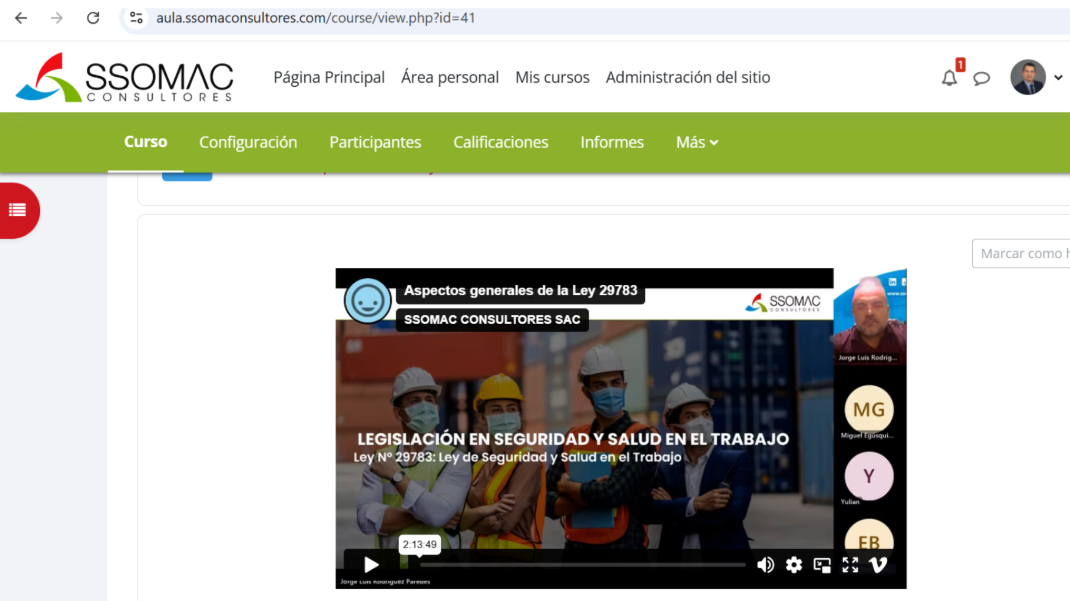Open the user profile menu
Image resolution: width=1070 pixels, height=601 pixels.
(x=1036, y=77)
